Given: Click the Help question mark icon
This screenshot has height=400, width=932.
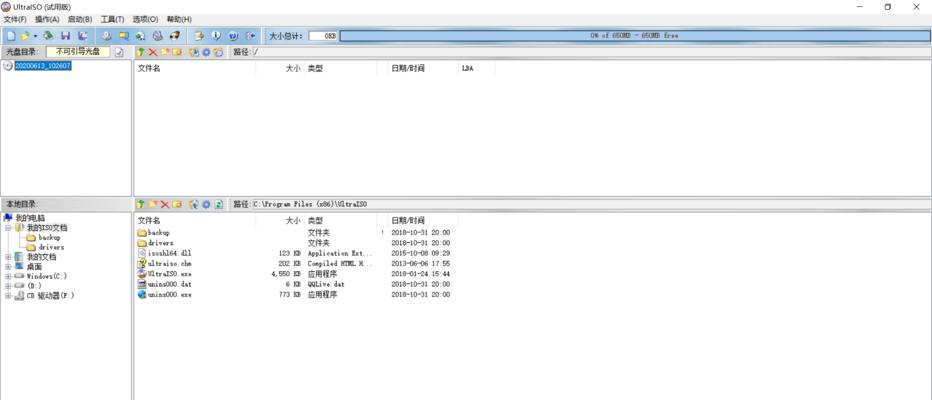Looking at the screenshot, I should point(233,36).
